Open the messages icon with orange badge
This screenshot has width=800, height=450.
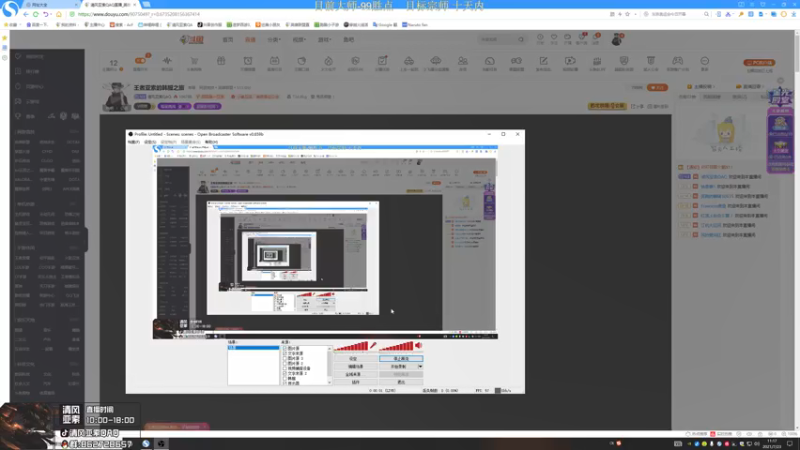pyautogui.click(x=596, y=37)
